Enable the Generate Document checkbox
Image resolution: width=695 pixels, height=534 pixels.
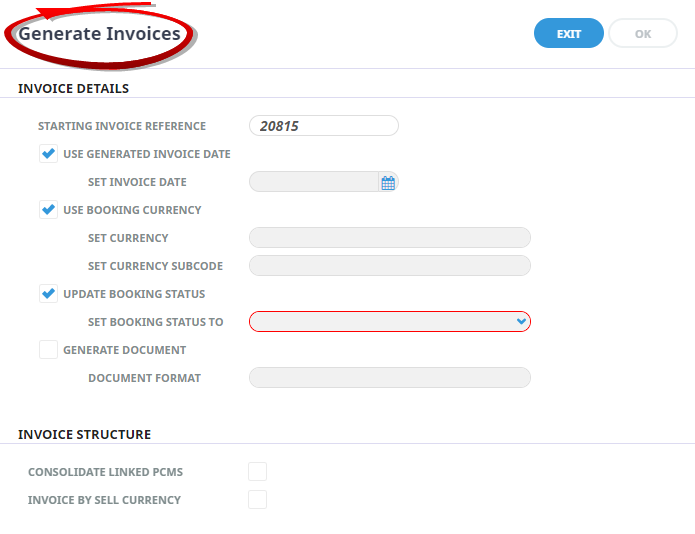click(48, 350)
